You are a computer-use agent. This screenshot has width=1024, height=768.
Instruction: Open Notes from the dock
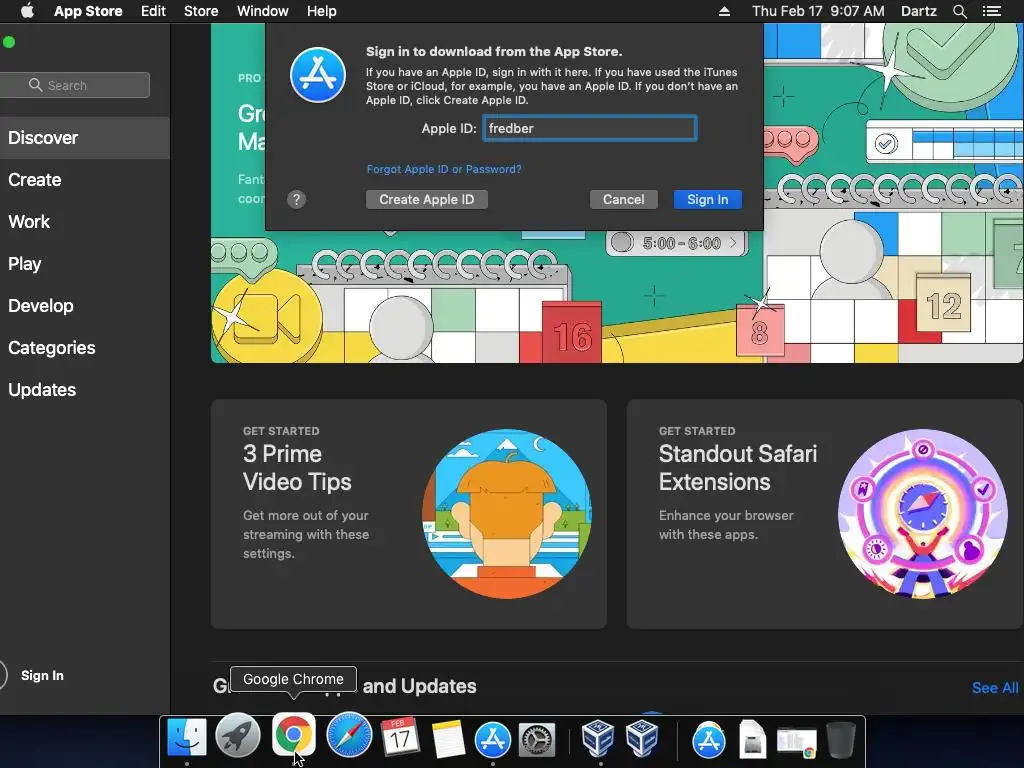(448, 740)
